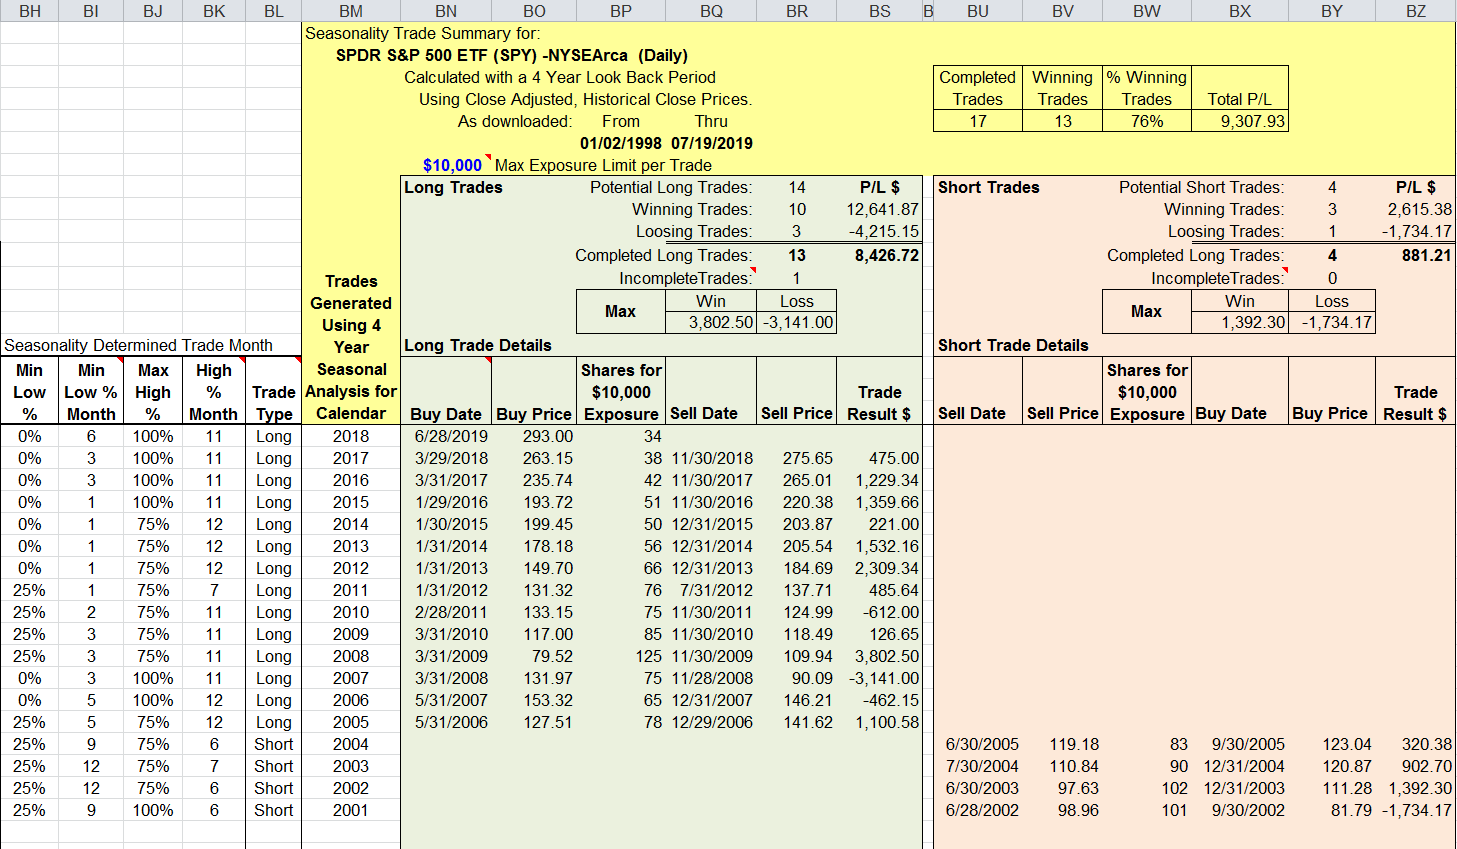Click 'Long' trade type in 2011 row

(x=273, y=590)
